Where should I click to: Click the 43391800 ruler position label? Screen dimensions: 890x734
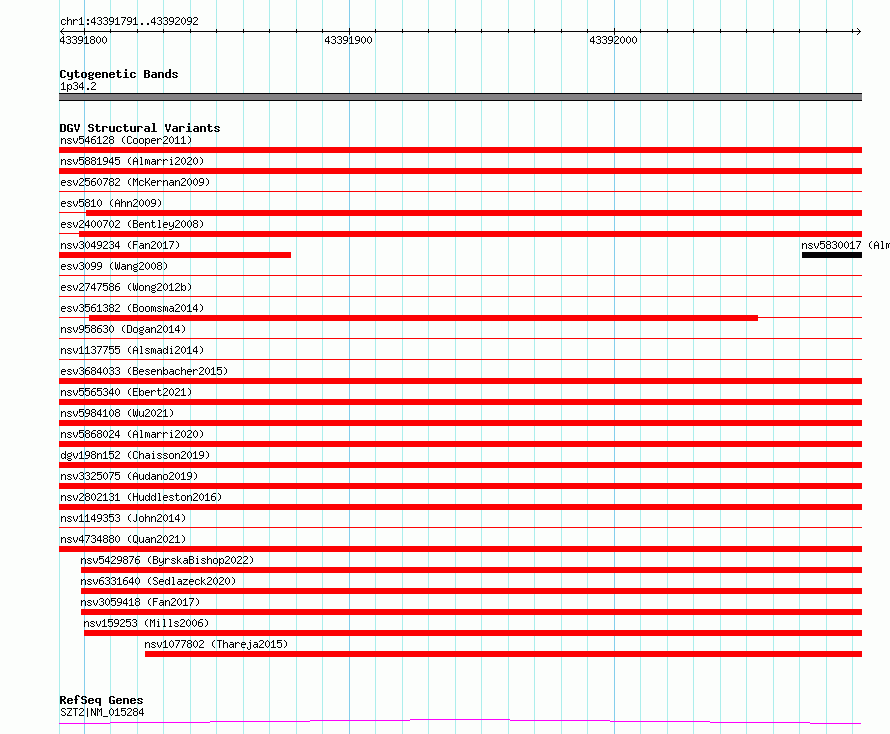click(x=83, y=40)
